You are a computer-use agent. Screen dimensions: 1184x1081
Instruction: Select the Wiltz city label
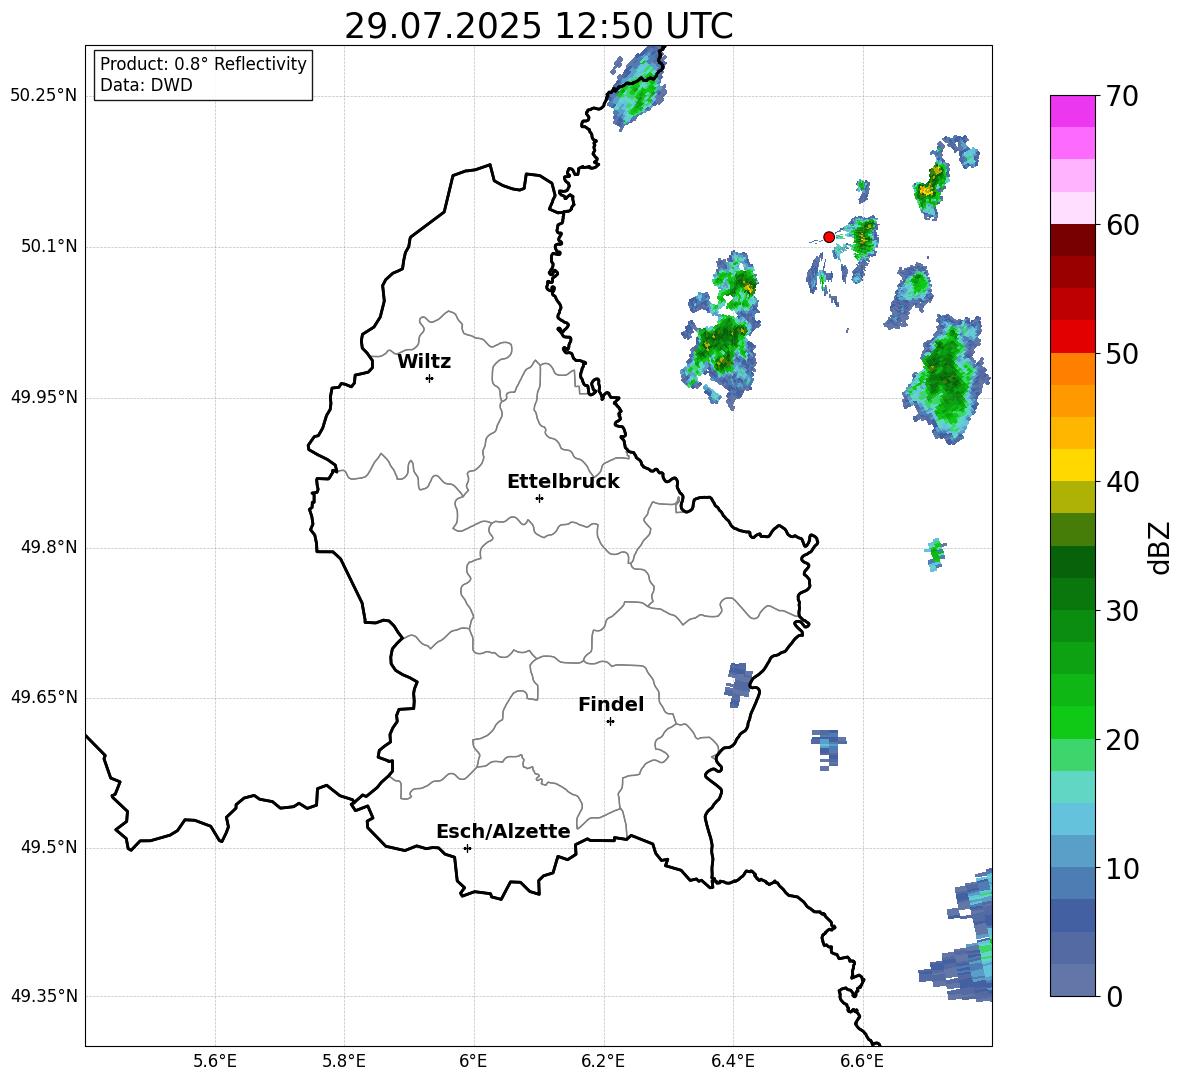[424, 362]
